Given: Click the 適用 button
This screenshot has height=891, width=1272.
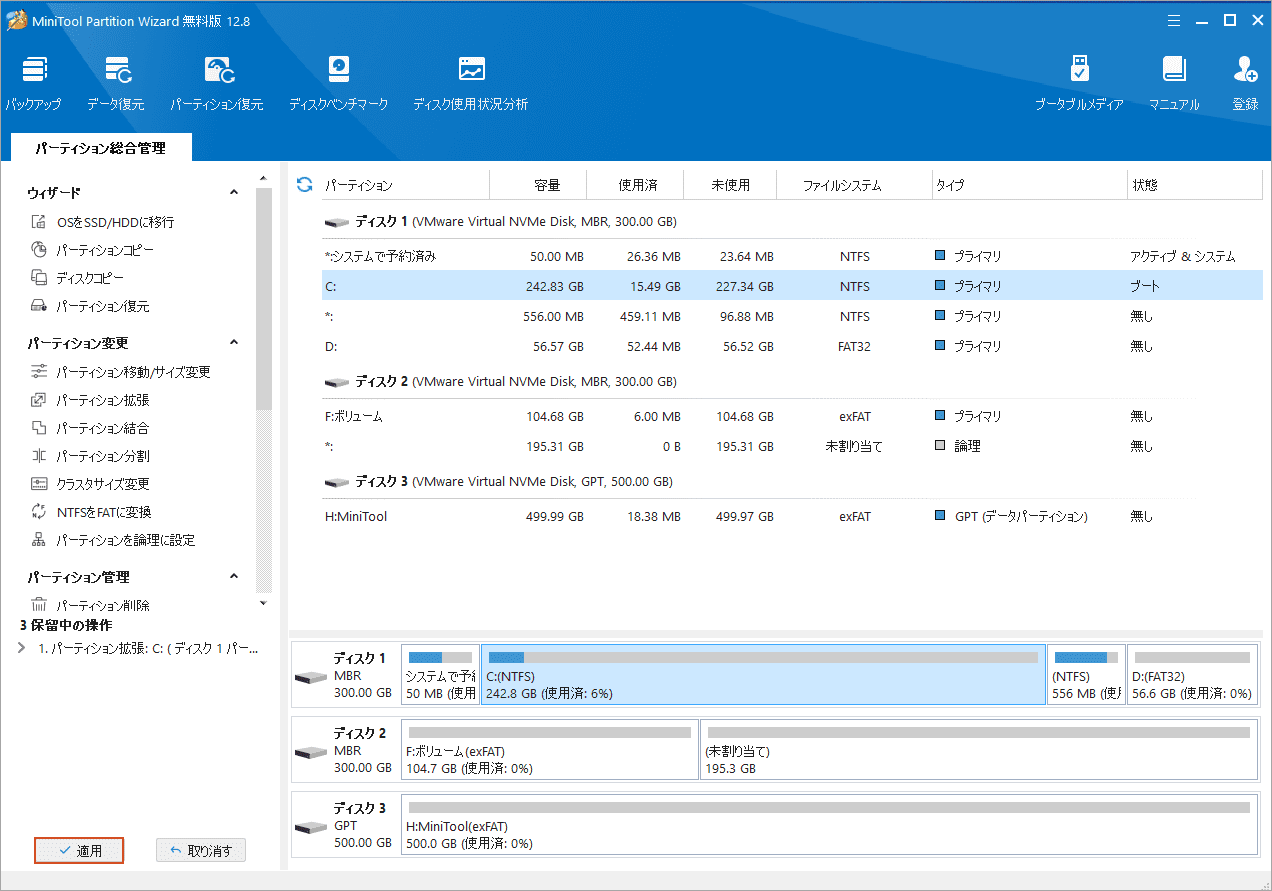Looking at the screenshot, I should (80, 851).
